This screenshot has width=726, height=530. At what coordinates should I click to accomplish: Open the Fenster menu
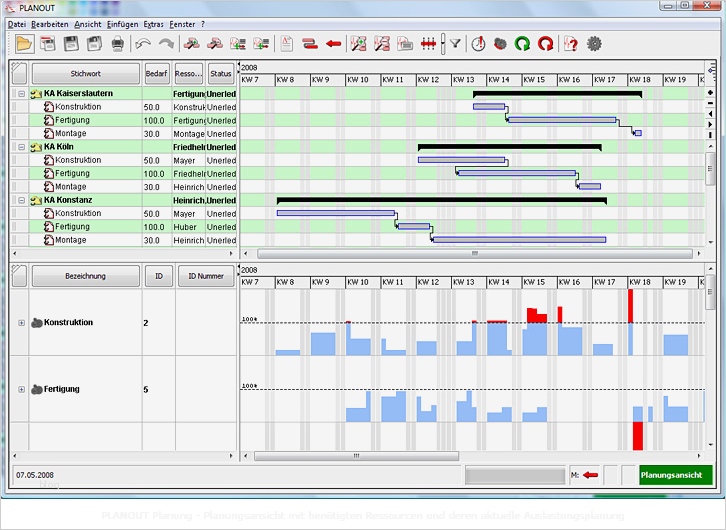pyautogui.click(x=182, y=24)
